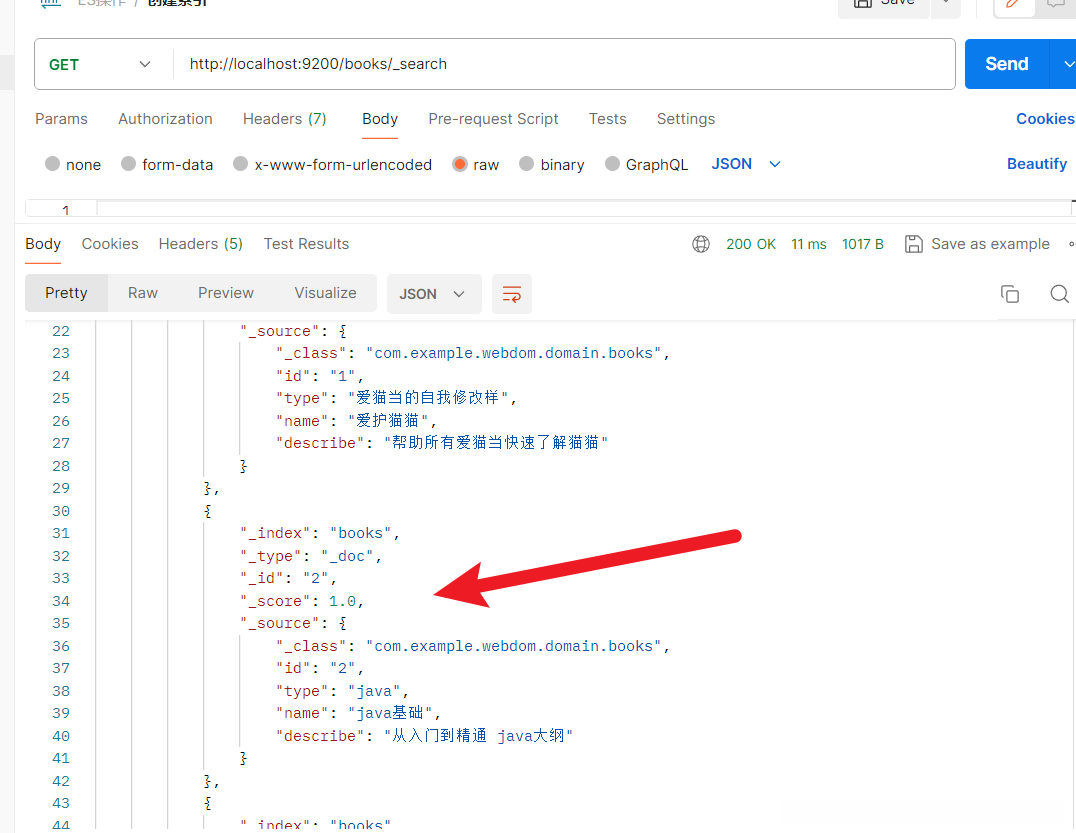Click line number 30 in gutter
The image size is (1076, 833).
[60, 511]
